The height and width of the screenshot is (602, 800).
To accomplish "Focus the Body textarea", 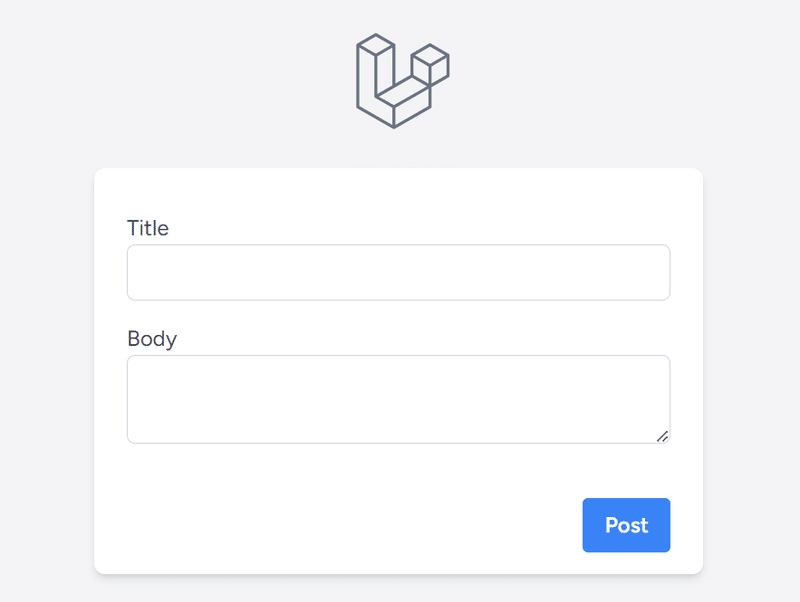I will (x=398, y=399).
